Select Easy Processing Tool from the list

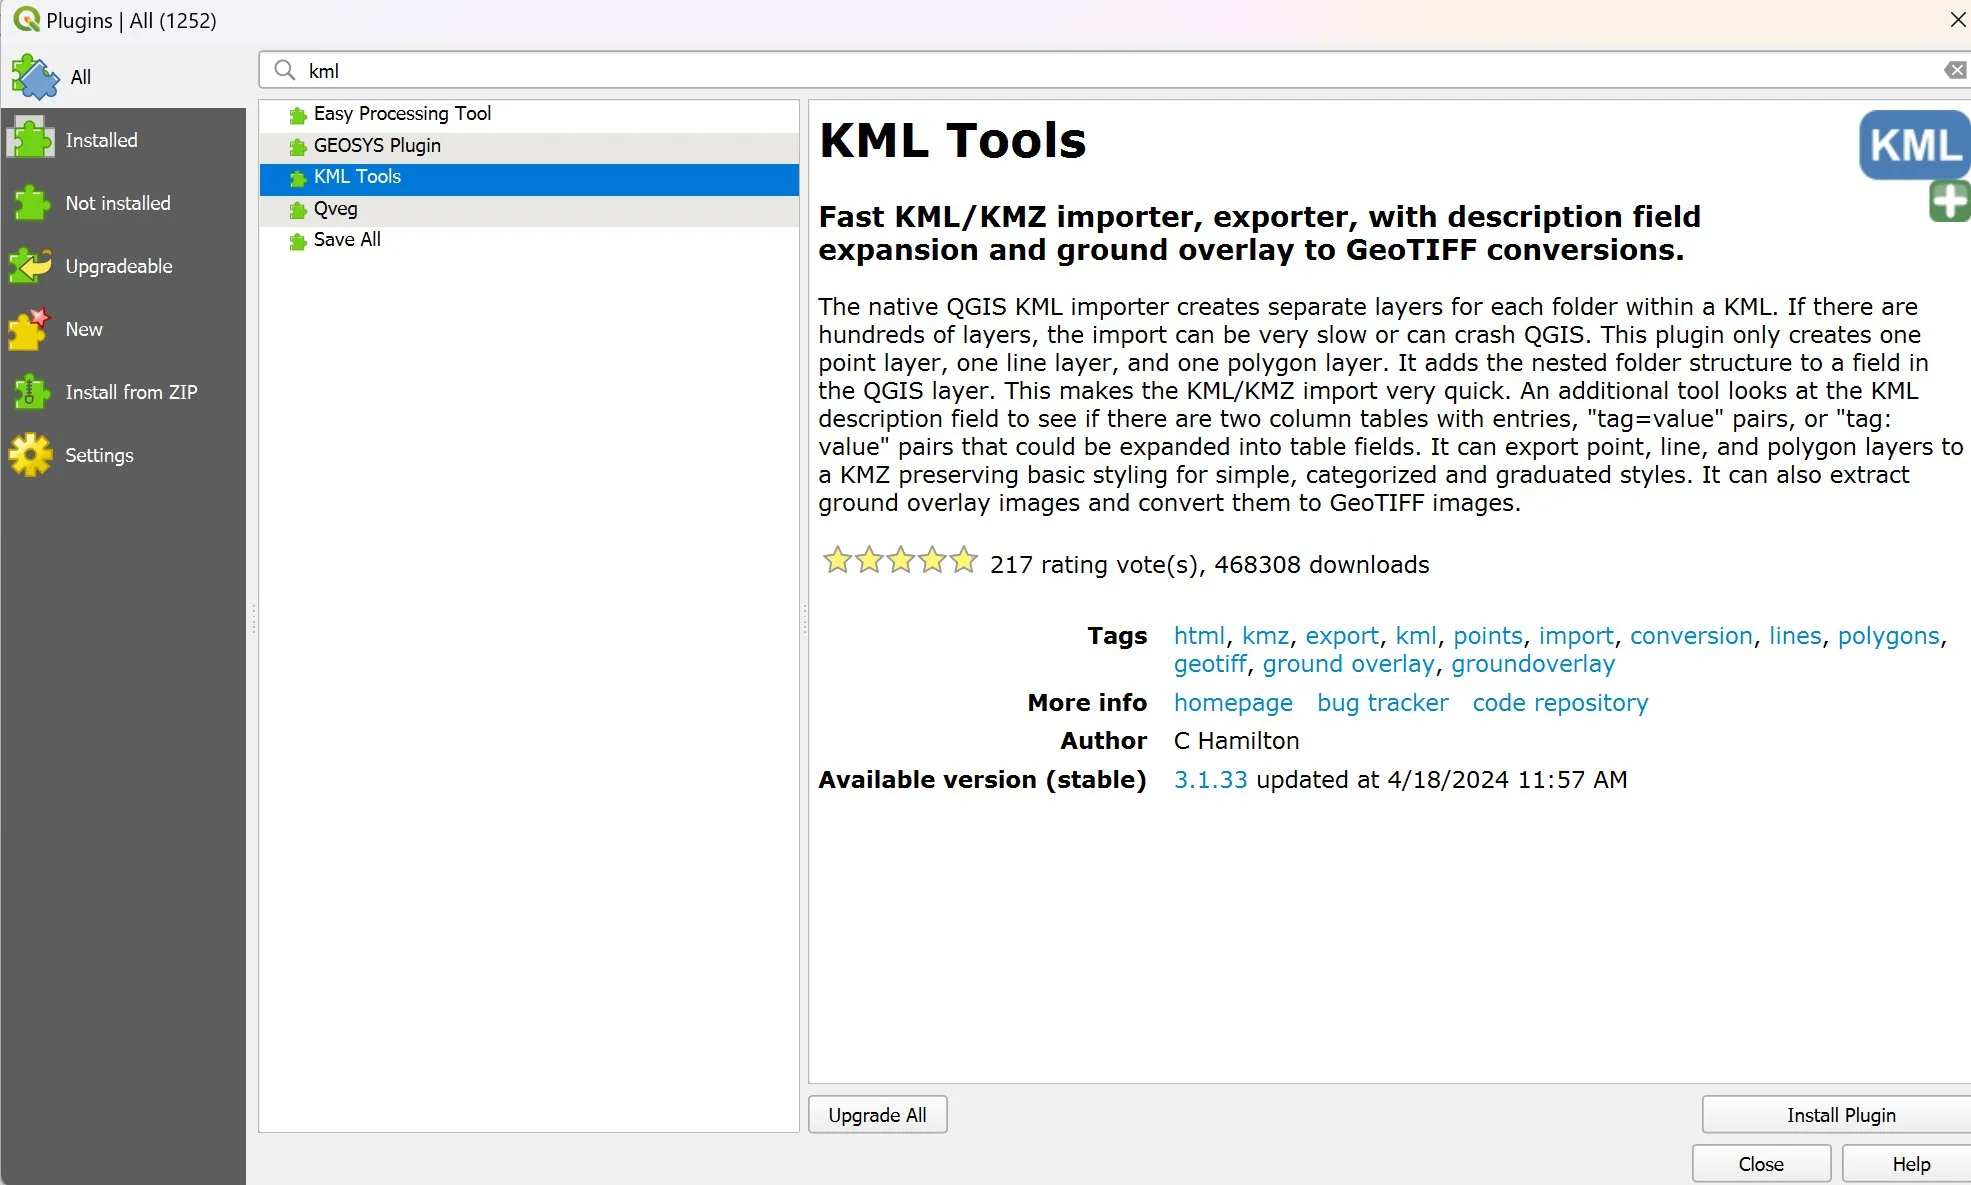402,113
